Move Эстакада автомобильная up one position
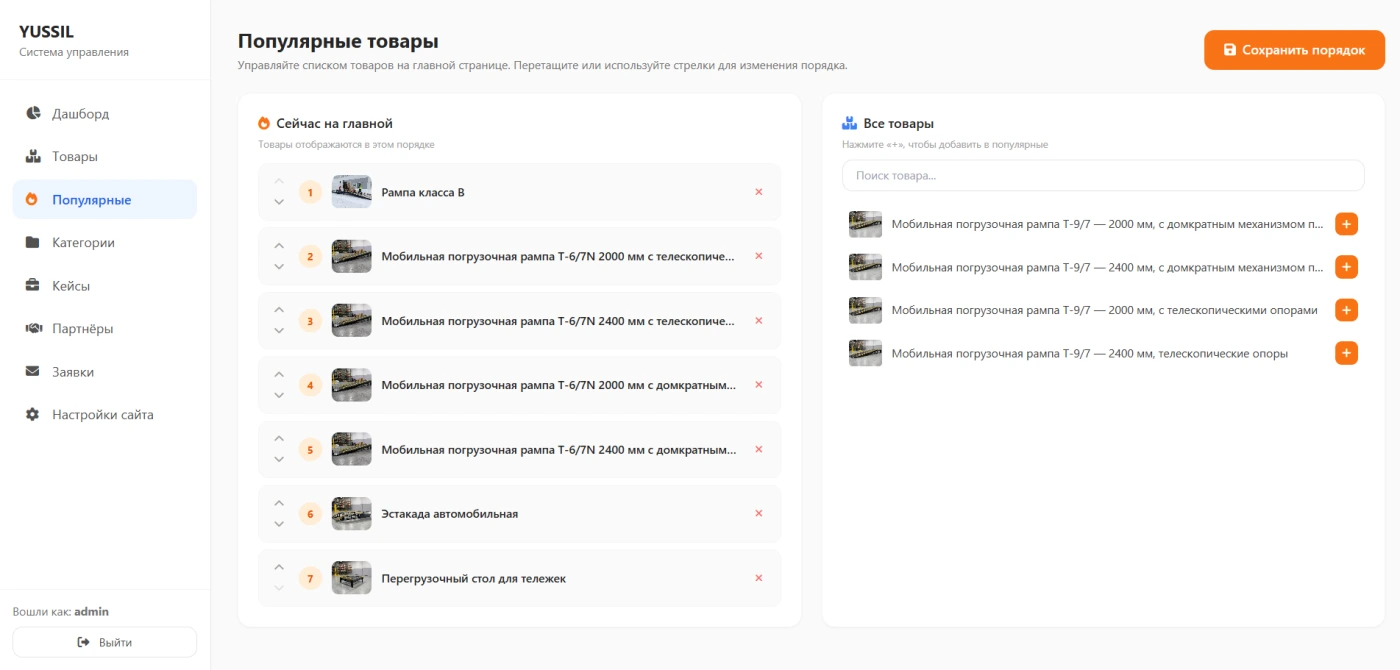 pyautogui.click(x=279, y=503)
